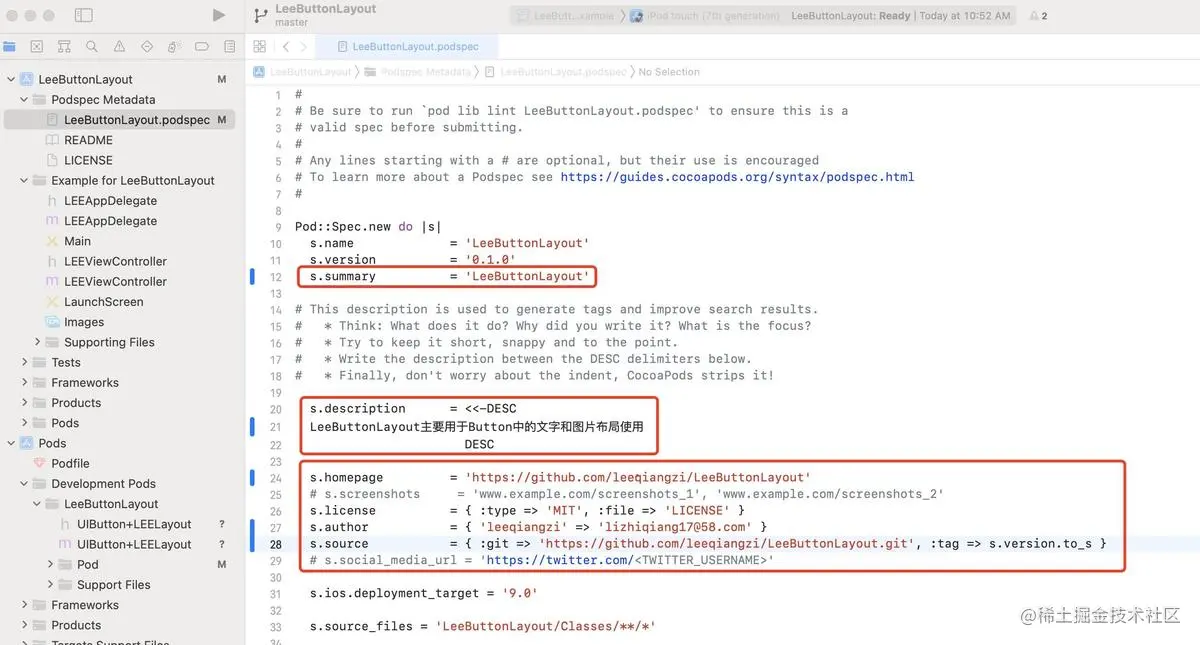Screen dimensions: 1200x645
Task: Open the Find navigator magnifier
Action: coord(92,46)
